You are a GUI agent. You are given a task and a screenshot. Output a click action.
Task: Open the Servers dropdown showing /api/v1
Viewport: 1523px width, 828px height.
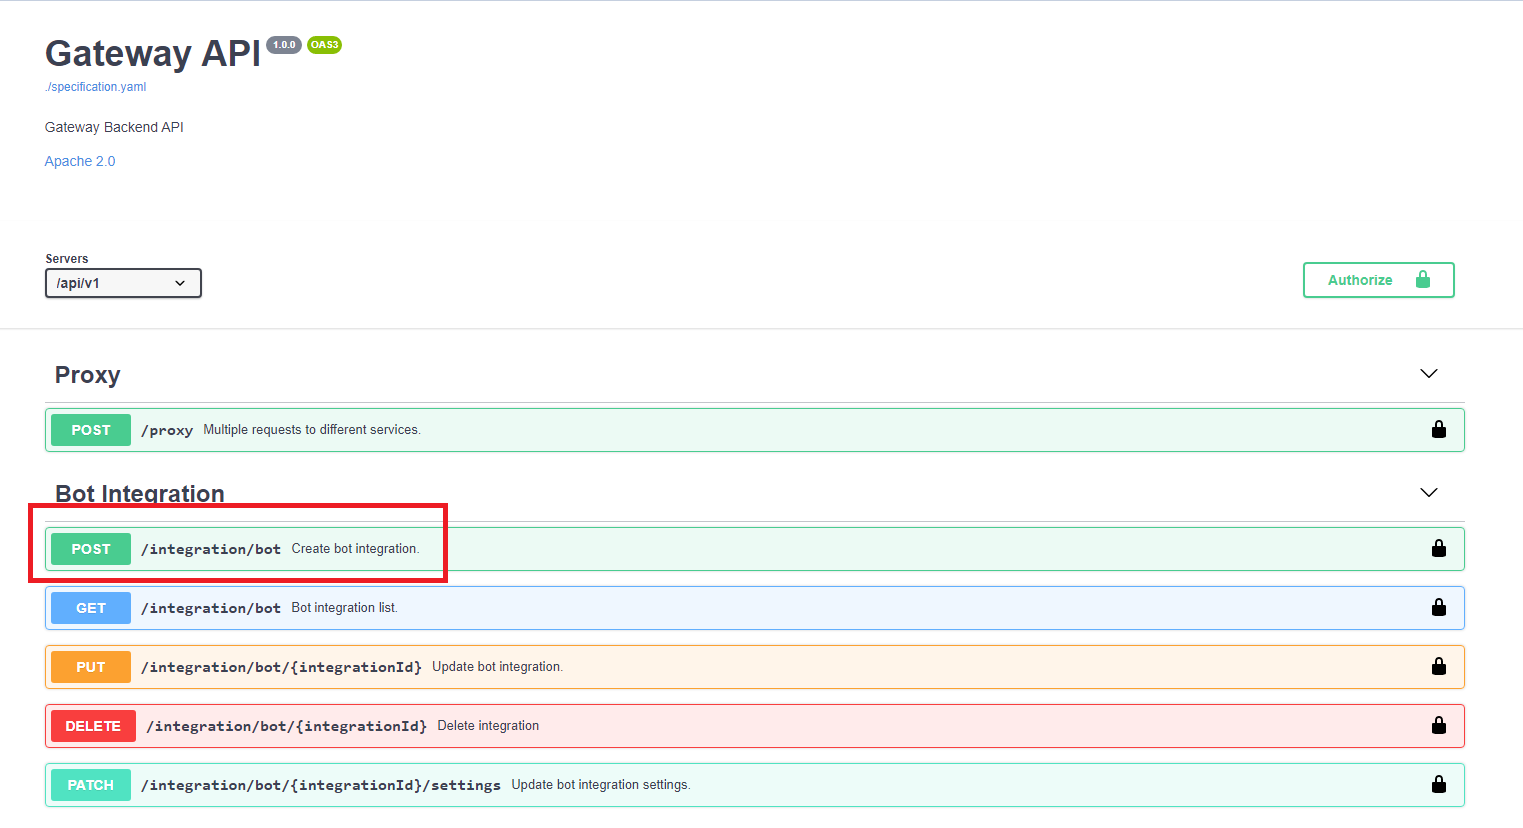tap(123, 283)
